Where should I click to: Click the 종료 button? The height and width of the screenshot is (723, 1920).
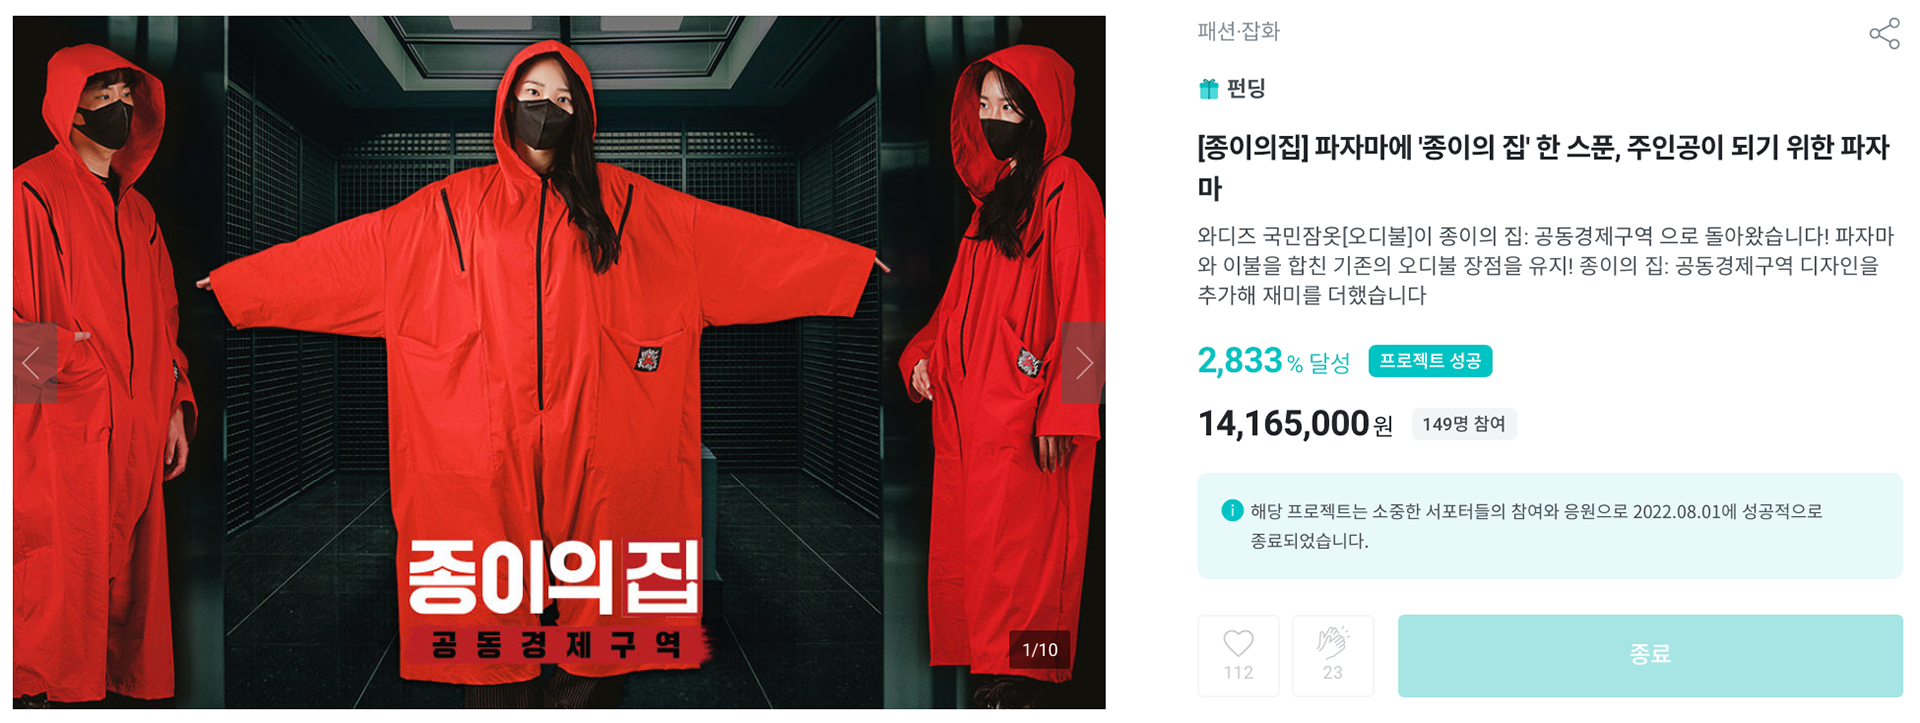tap(1650, 655)
